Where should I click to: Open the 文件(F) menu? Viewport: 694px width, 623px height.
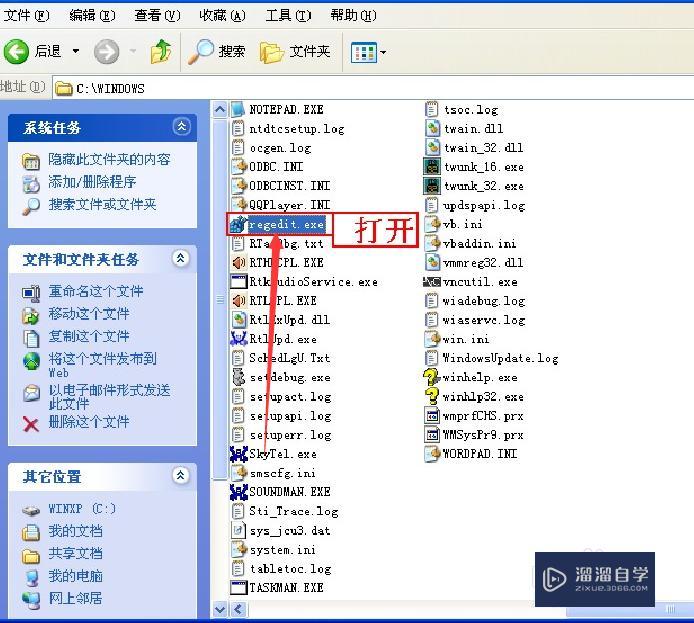click(26, 15)
